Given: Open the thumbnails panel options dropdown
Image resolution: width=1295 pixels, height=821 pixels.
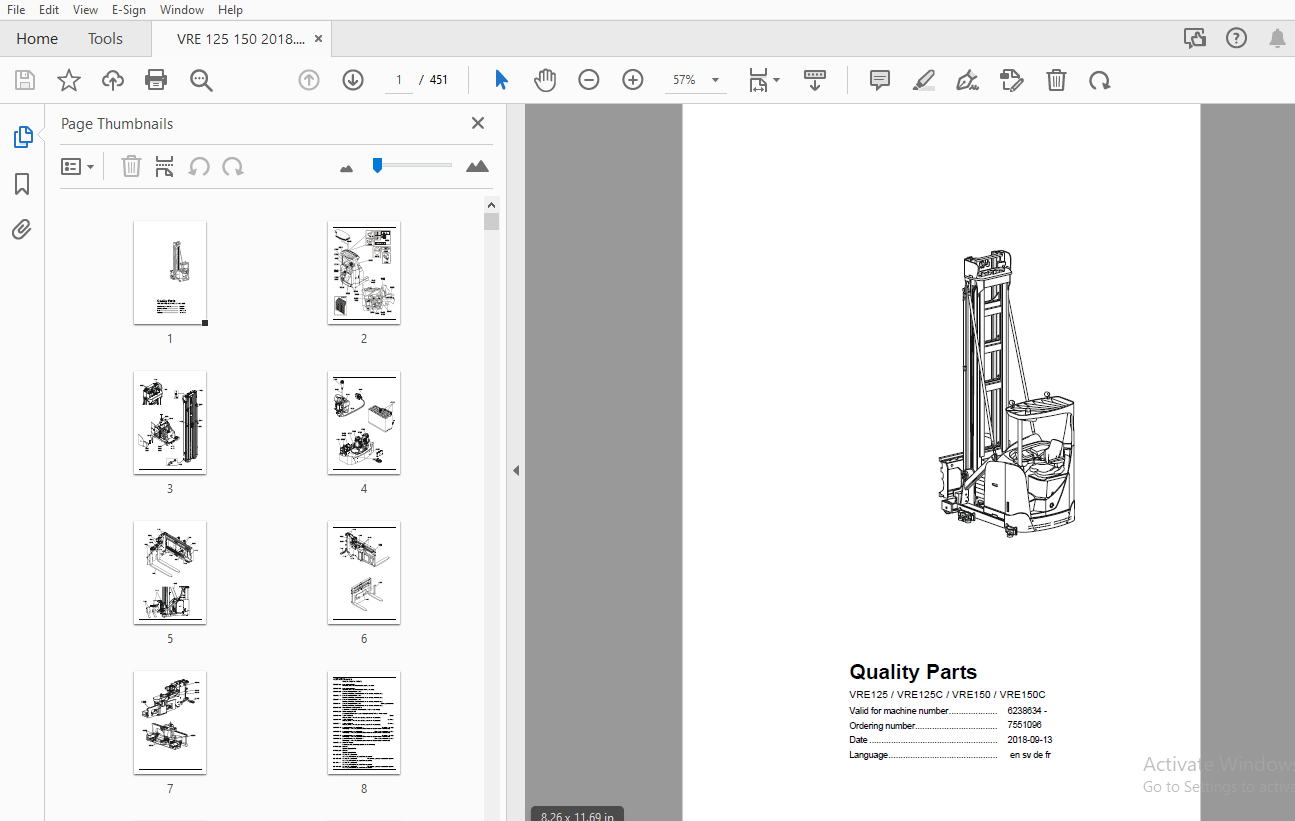Looking at the screenshot, I should (77, 166).
